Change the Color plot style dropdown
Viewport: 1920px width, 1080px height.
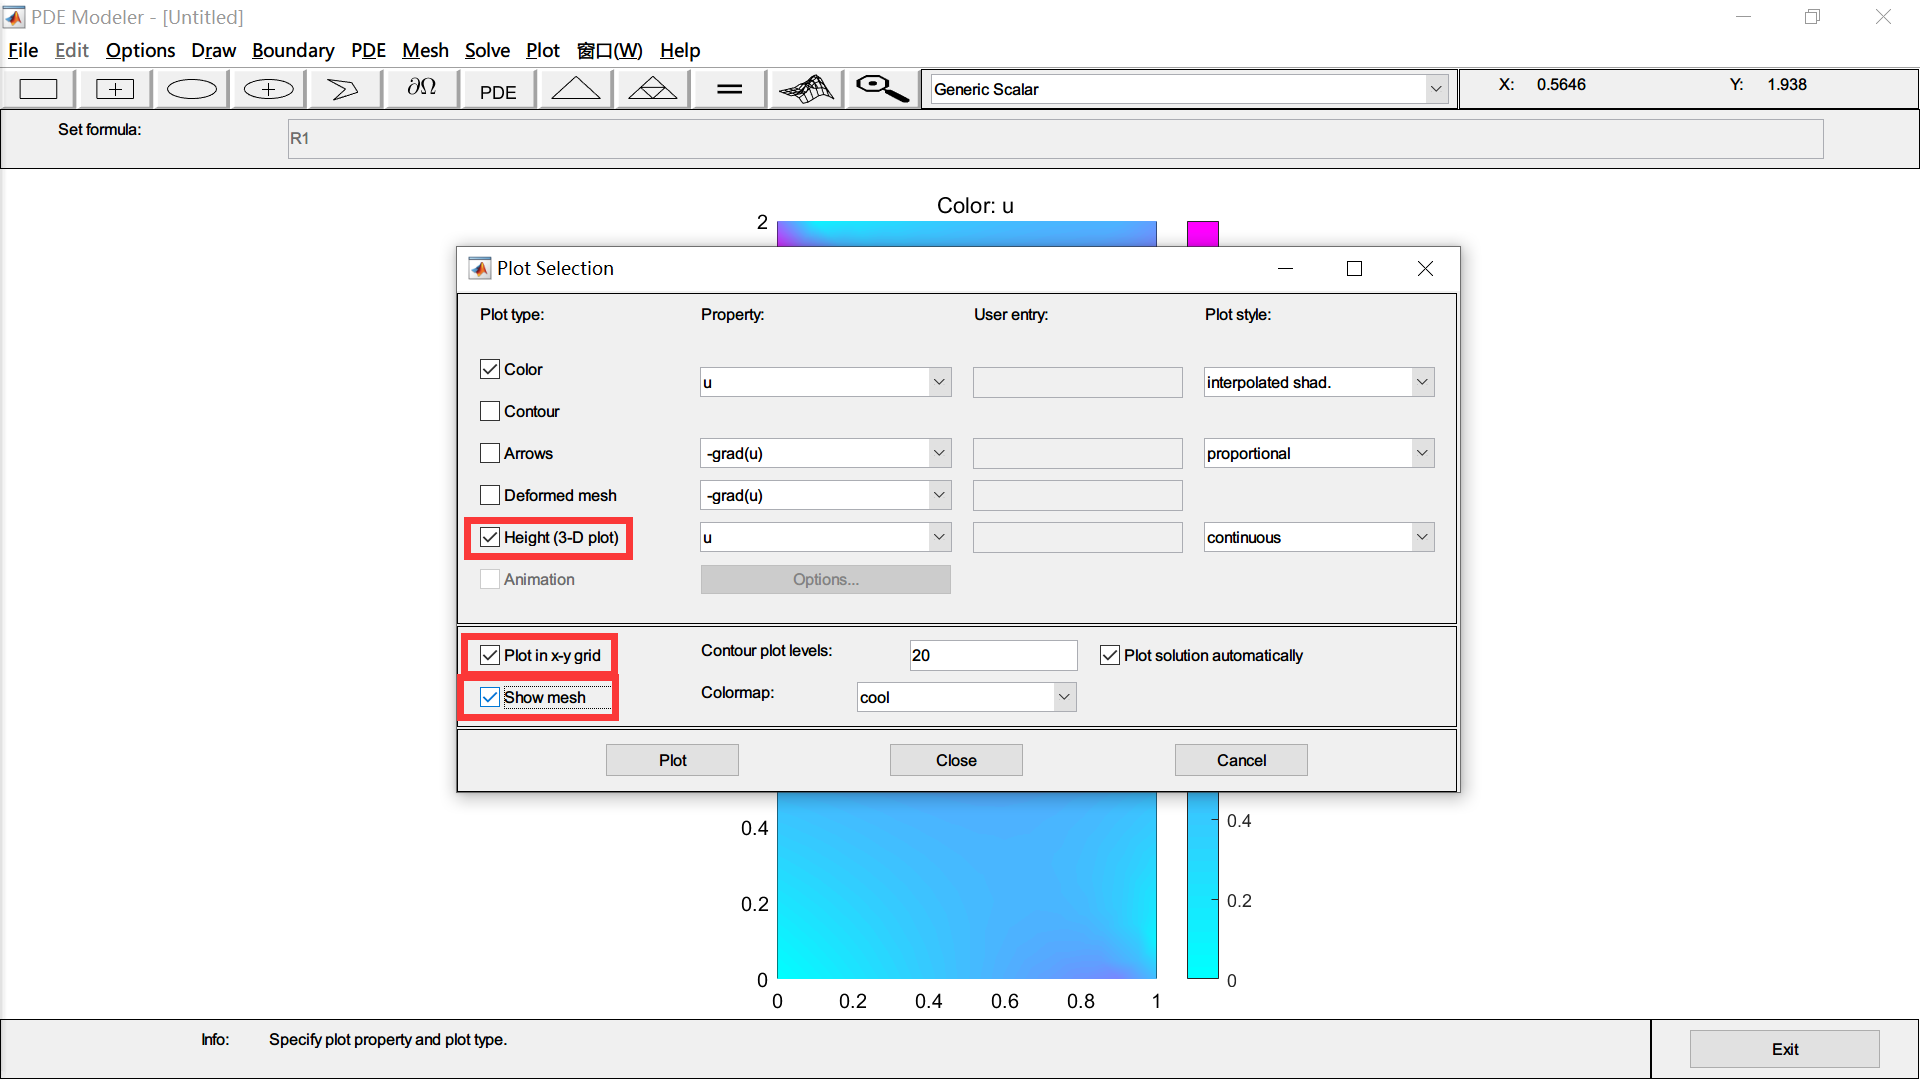tap(1421, 381)
